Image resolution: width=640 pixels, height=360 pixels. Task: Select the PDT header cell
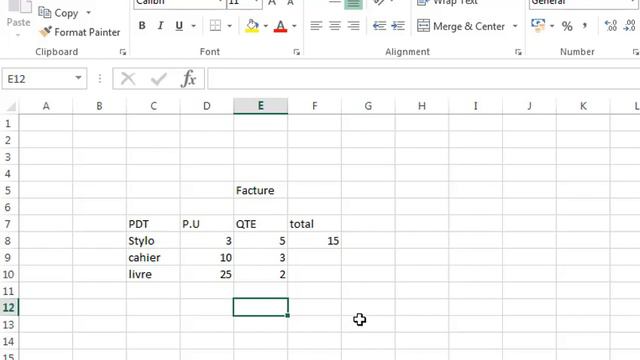point(153,224)
